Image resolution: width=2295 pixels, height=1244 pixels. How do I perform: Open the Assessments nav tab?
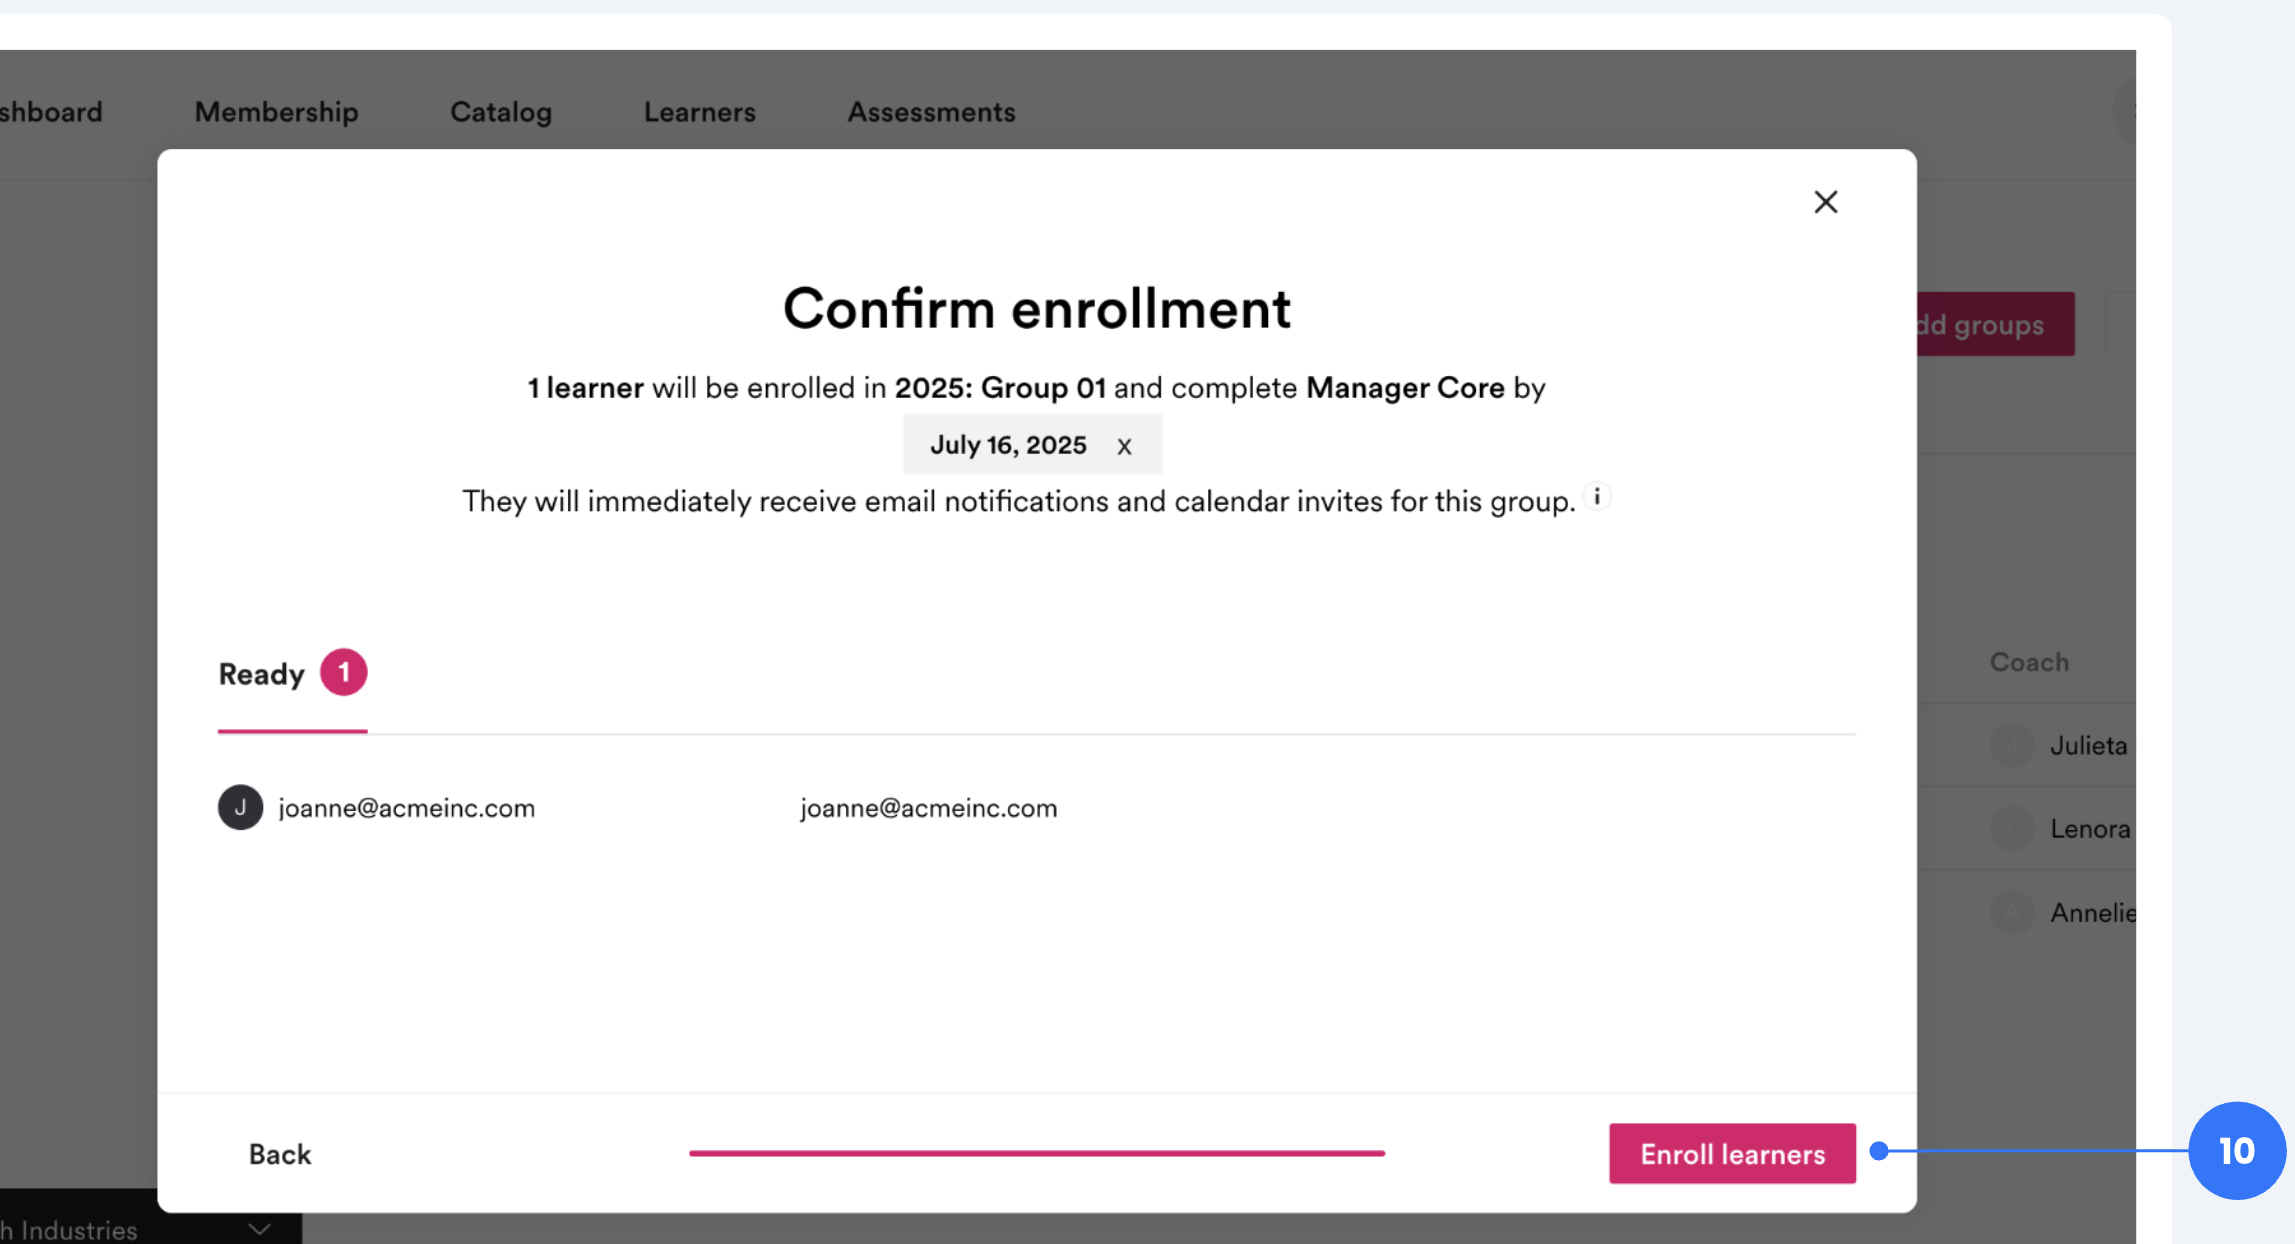coord(931,112)
